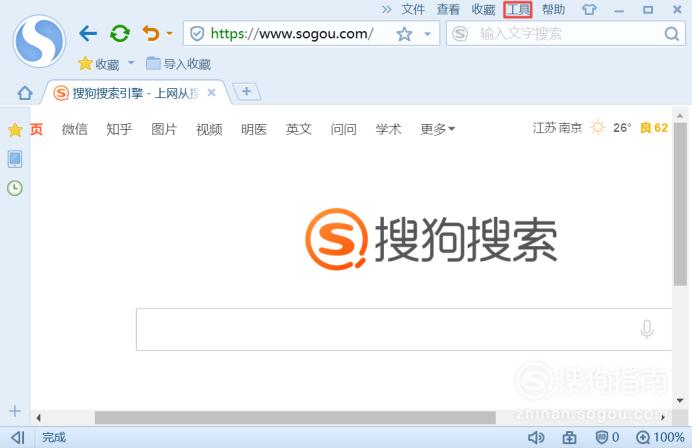Screen dimensions: 692x448
Task: Click the main Sogou search input box
Action: pyautogui.click(x=404, y=330)
